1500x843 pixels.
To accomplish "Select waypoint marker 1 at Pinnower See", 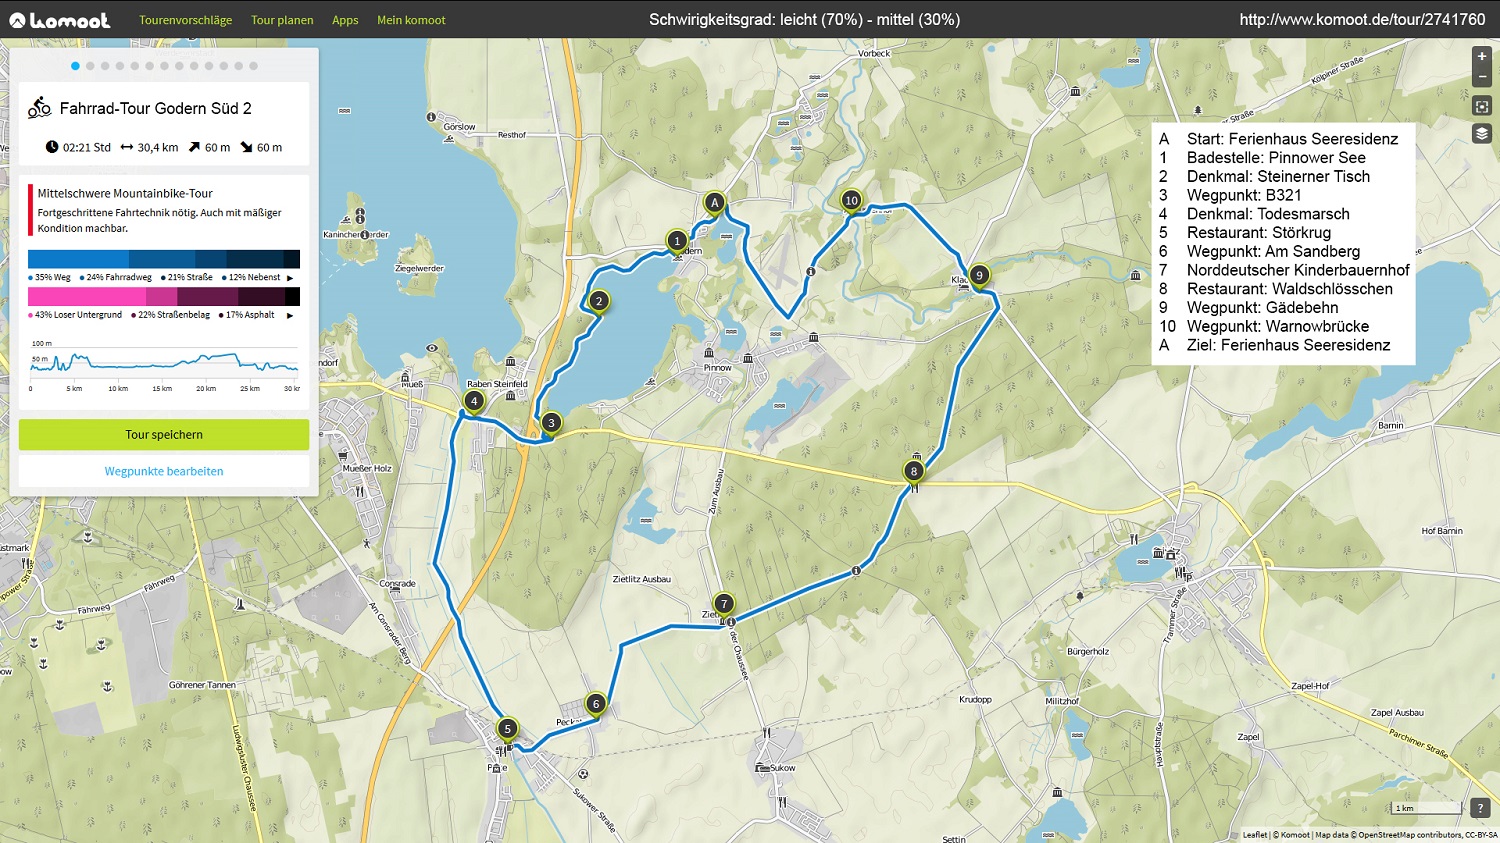I will 677,241.
